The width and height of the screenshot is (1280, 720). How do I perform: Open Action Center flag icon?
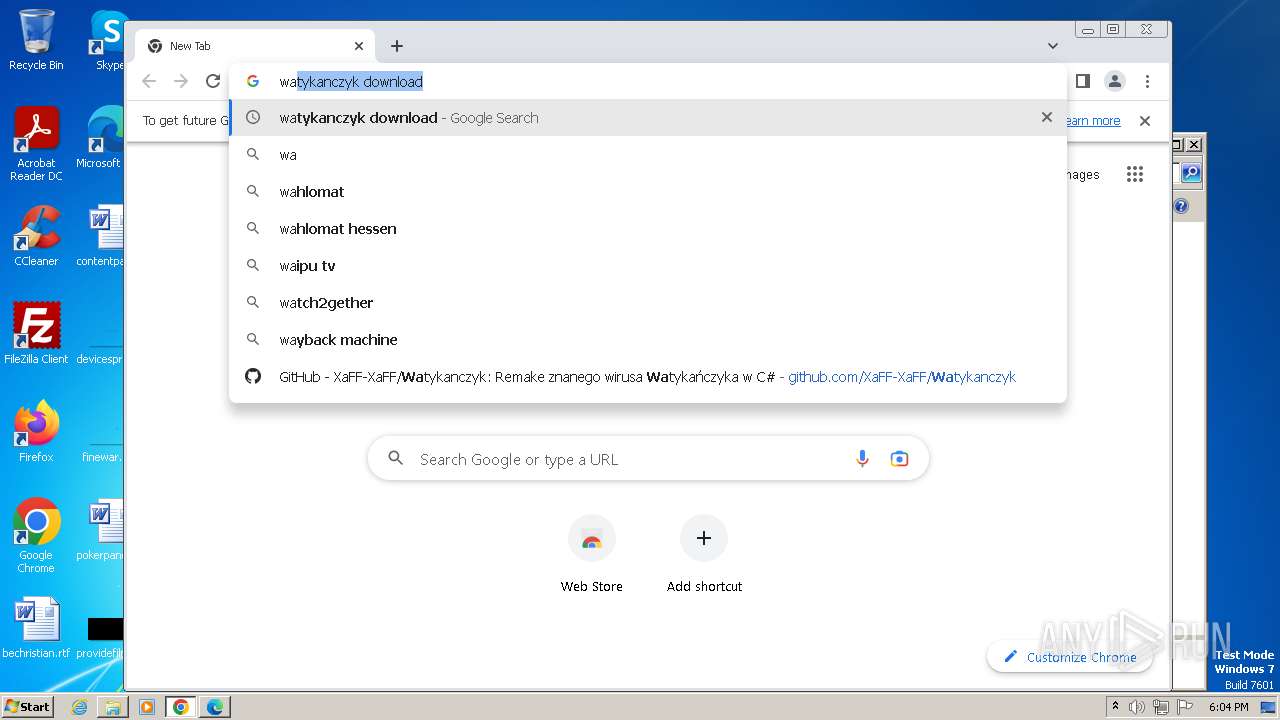point(1185,707)
